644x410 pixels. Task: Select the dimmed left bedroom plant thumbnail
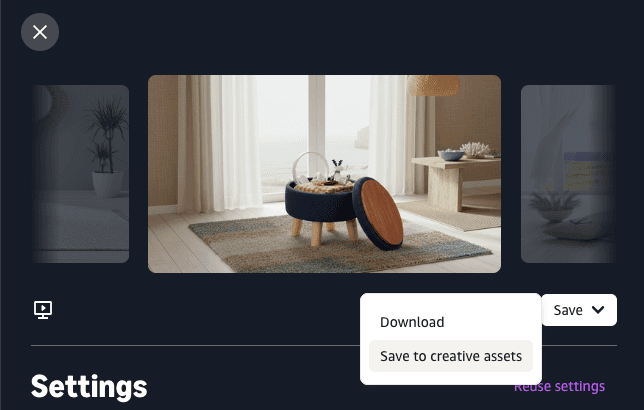(x=80, y=174)
